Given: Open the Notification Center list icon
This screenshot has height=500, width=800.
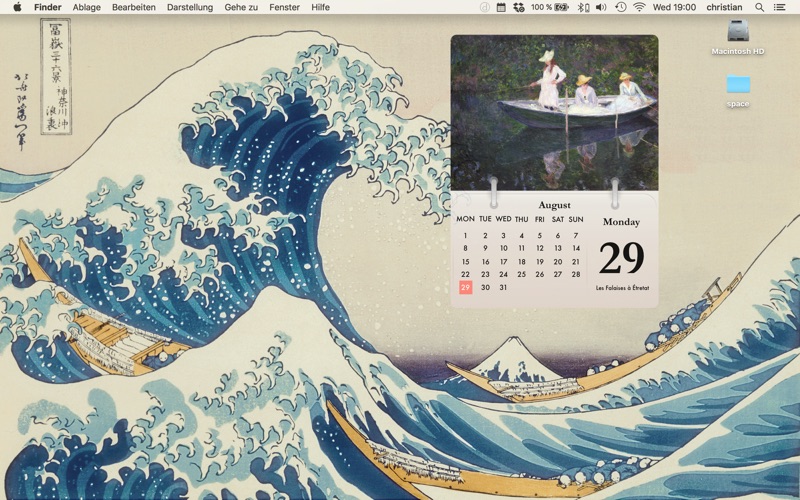Looking at the screenshot, I should 779,7.
